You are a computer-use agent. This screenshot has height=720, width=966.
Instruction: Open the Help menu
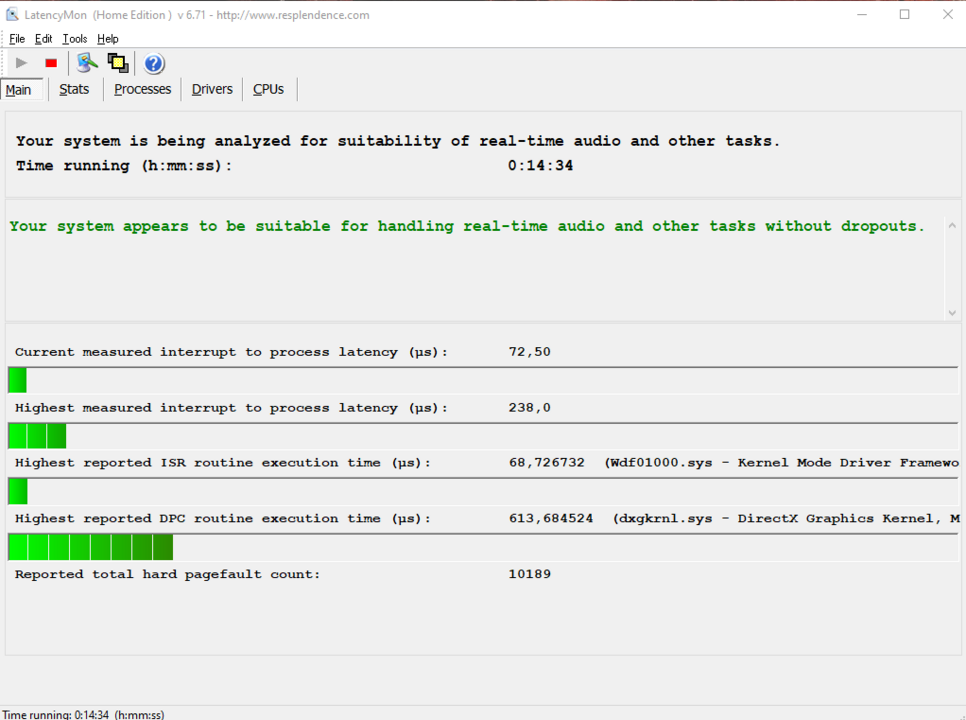tap(108, 39)
